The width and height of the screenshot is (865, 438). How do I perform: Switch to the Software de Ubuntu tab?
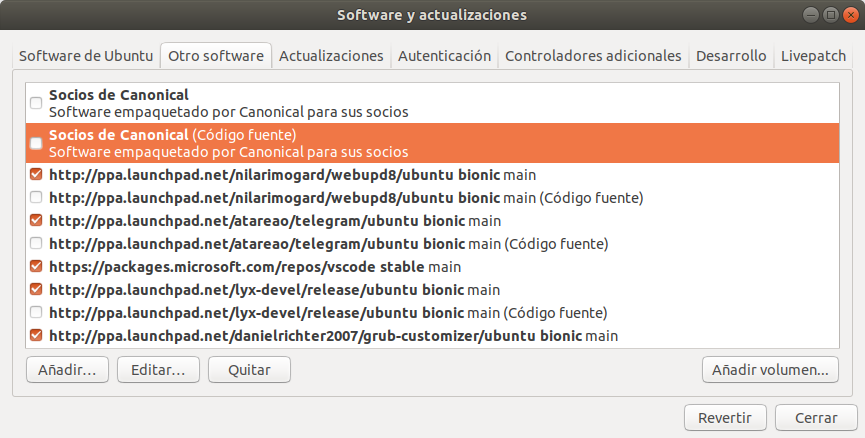tap(86, 56)
